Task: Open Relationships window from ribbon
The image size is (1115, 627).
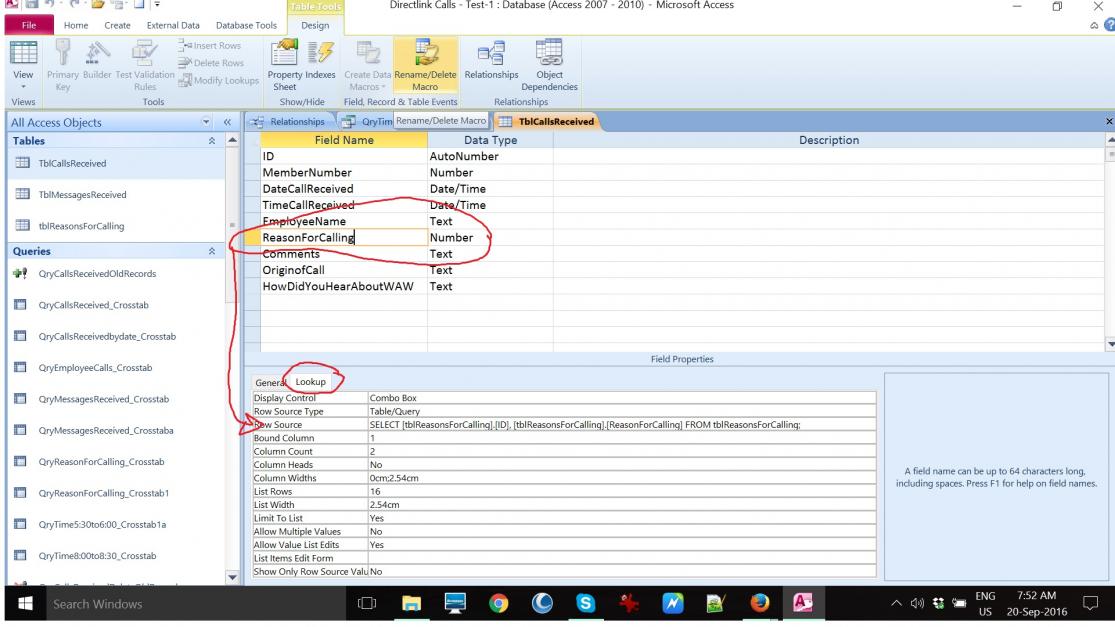Action: click(x=491, y=60)
